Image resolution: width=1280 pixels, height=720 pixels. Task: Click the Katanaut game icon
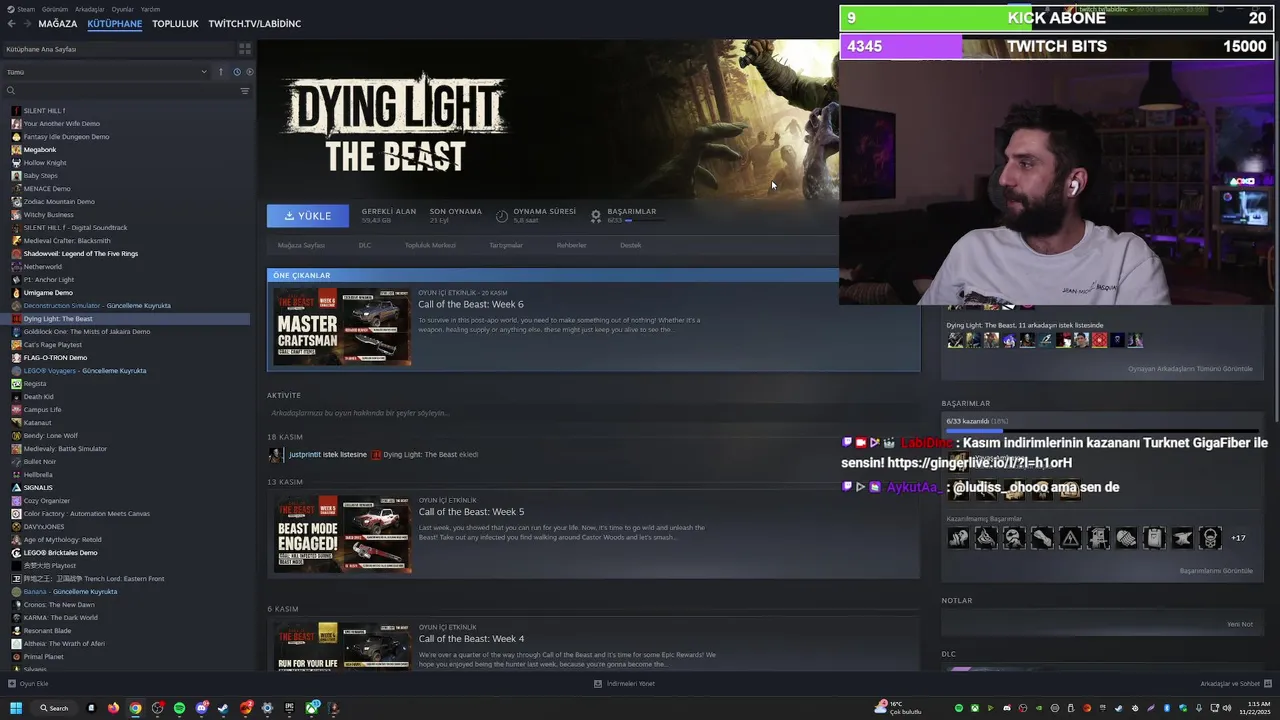click(x=16, y=423)
